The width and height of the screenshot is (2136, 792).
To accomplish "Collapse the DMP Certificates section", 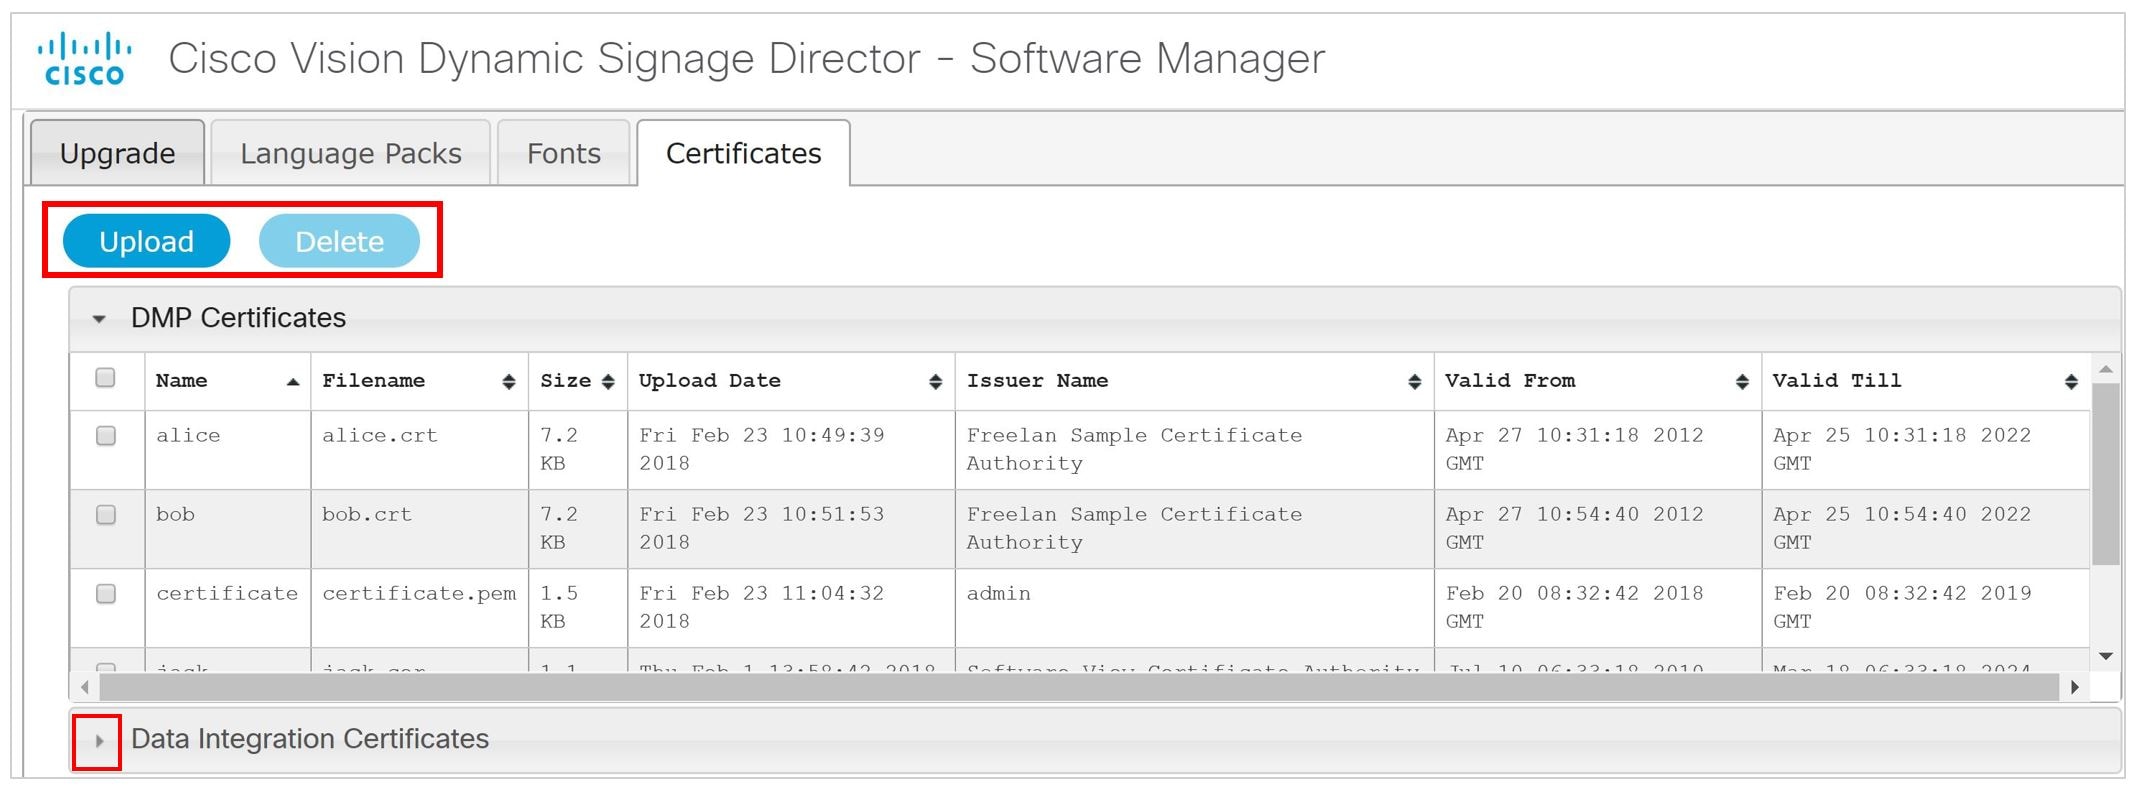I will tap(99, 319).
